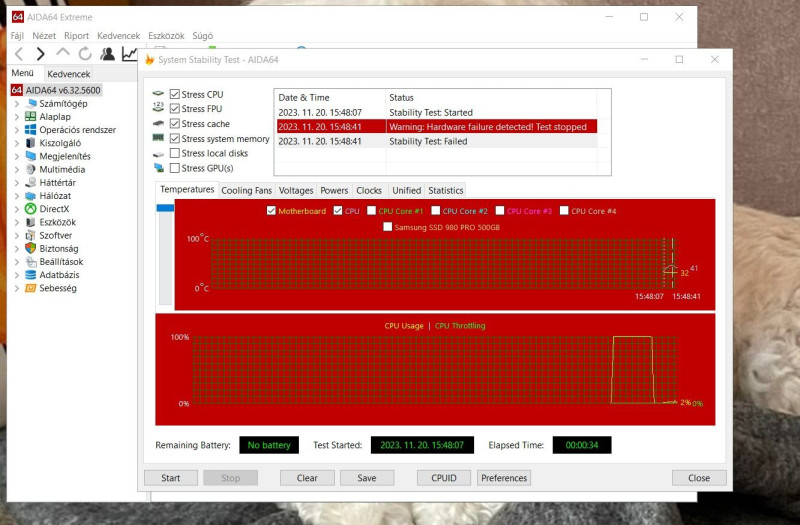The image size is (800, 525).
Task: Click the Számítógép computer icon
Action: 31,104
